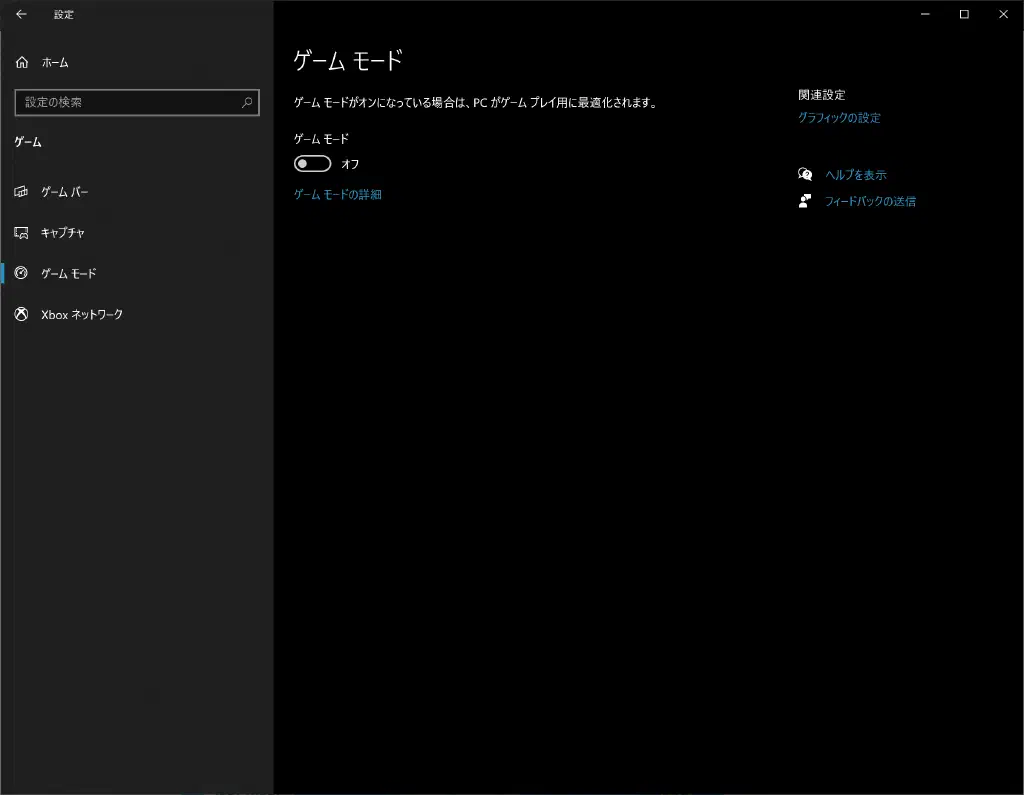
Task: Open the ゲーム モードの詳細 link
Action: pyautogui.click(x=337, y=195)
